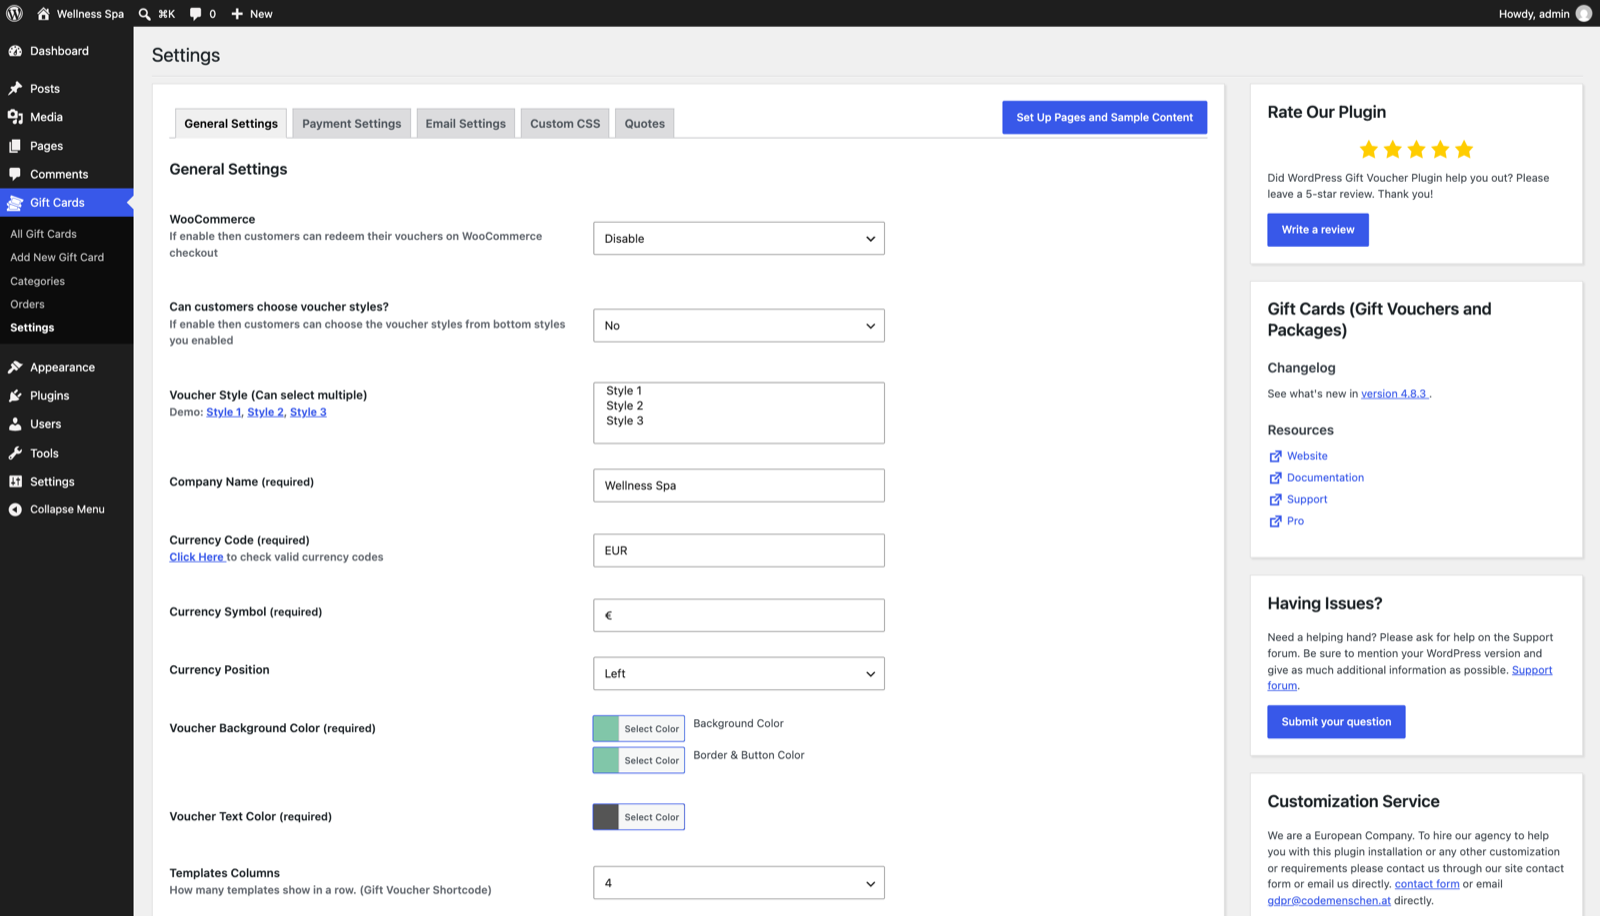Screen dimensions: 1600x916
Task: Open the Add New Gift Card submenu
Action: [57, 257]
